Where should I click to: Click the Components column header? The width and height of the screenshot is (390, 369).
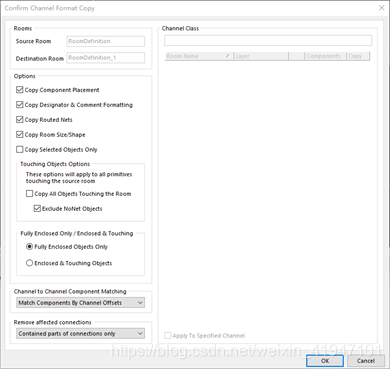326,56
